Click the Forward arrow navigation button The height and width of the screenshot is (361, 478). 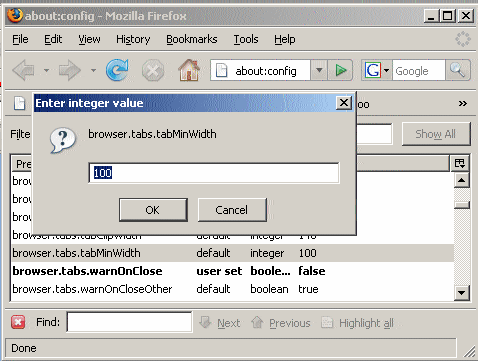coord(69,70)
